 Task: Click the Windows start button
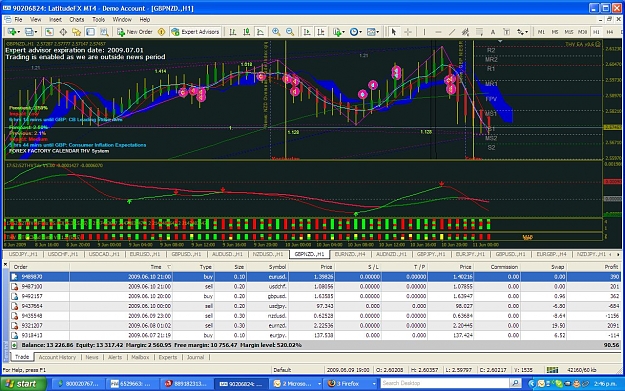coord(23,384)
